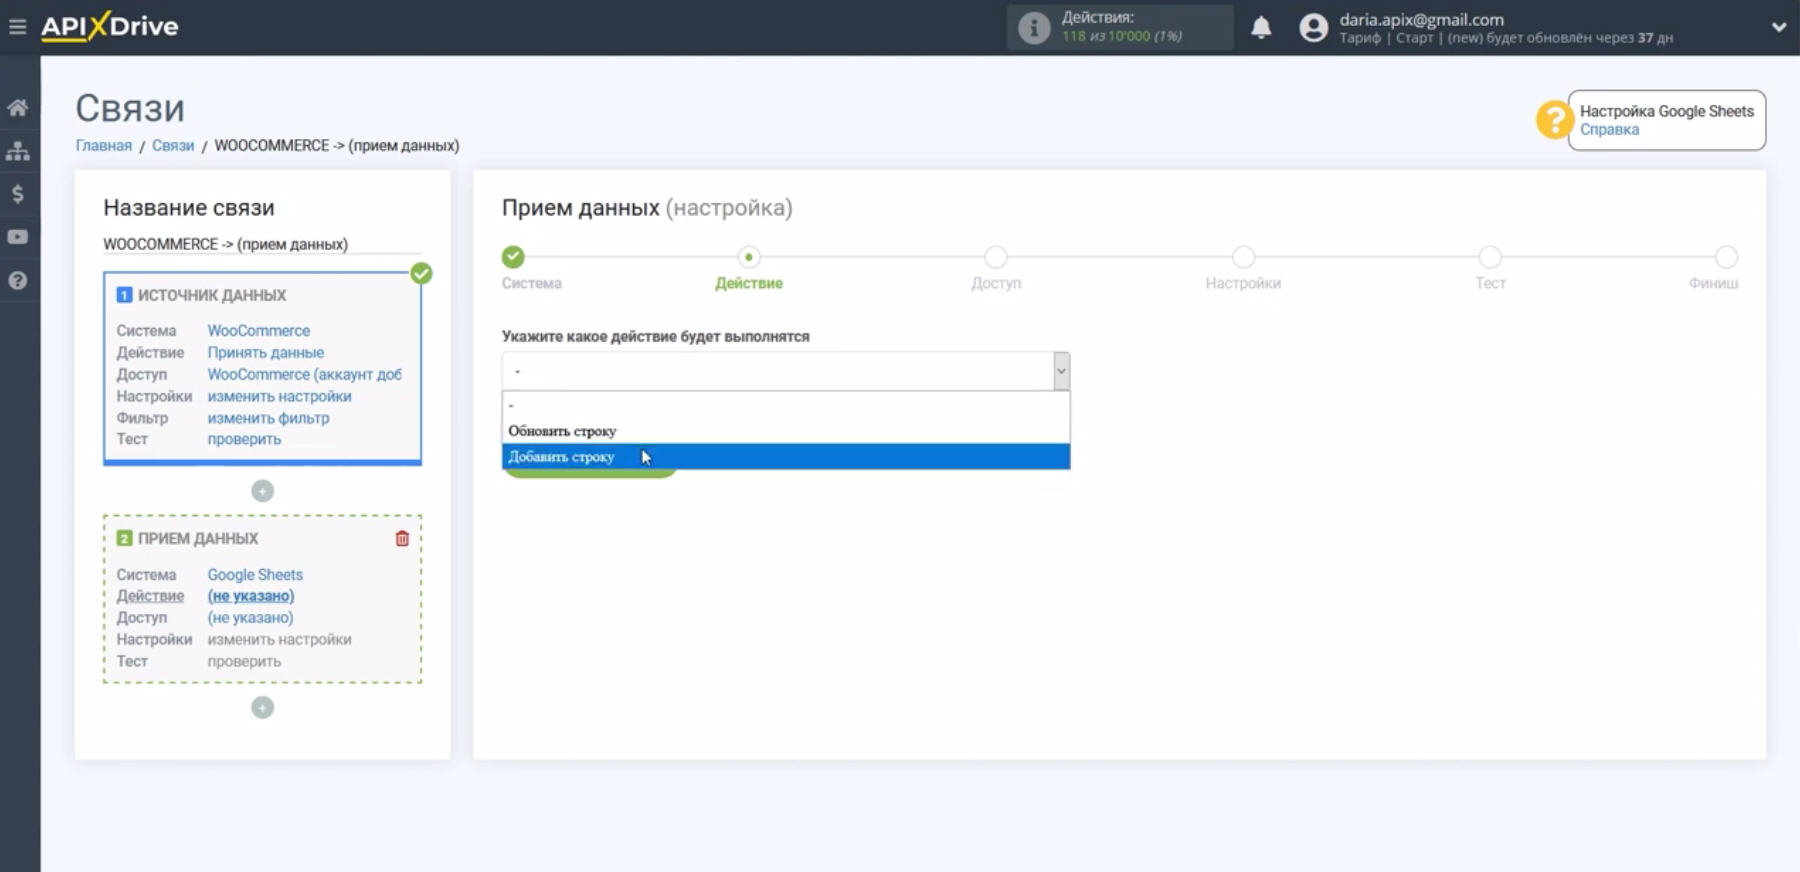Click the Система completed step

513,257
